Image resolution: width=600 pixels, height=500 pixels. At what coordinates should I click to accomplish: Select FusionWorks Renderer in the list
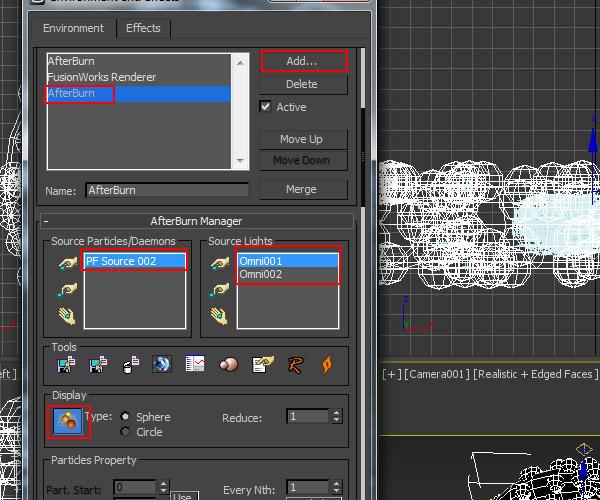pyautogui.click(x=139, y=77)
